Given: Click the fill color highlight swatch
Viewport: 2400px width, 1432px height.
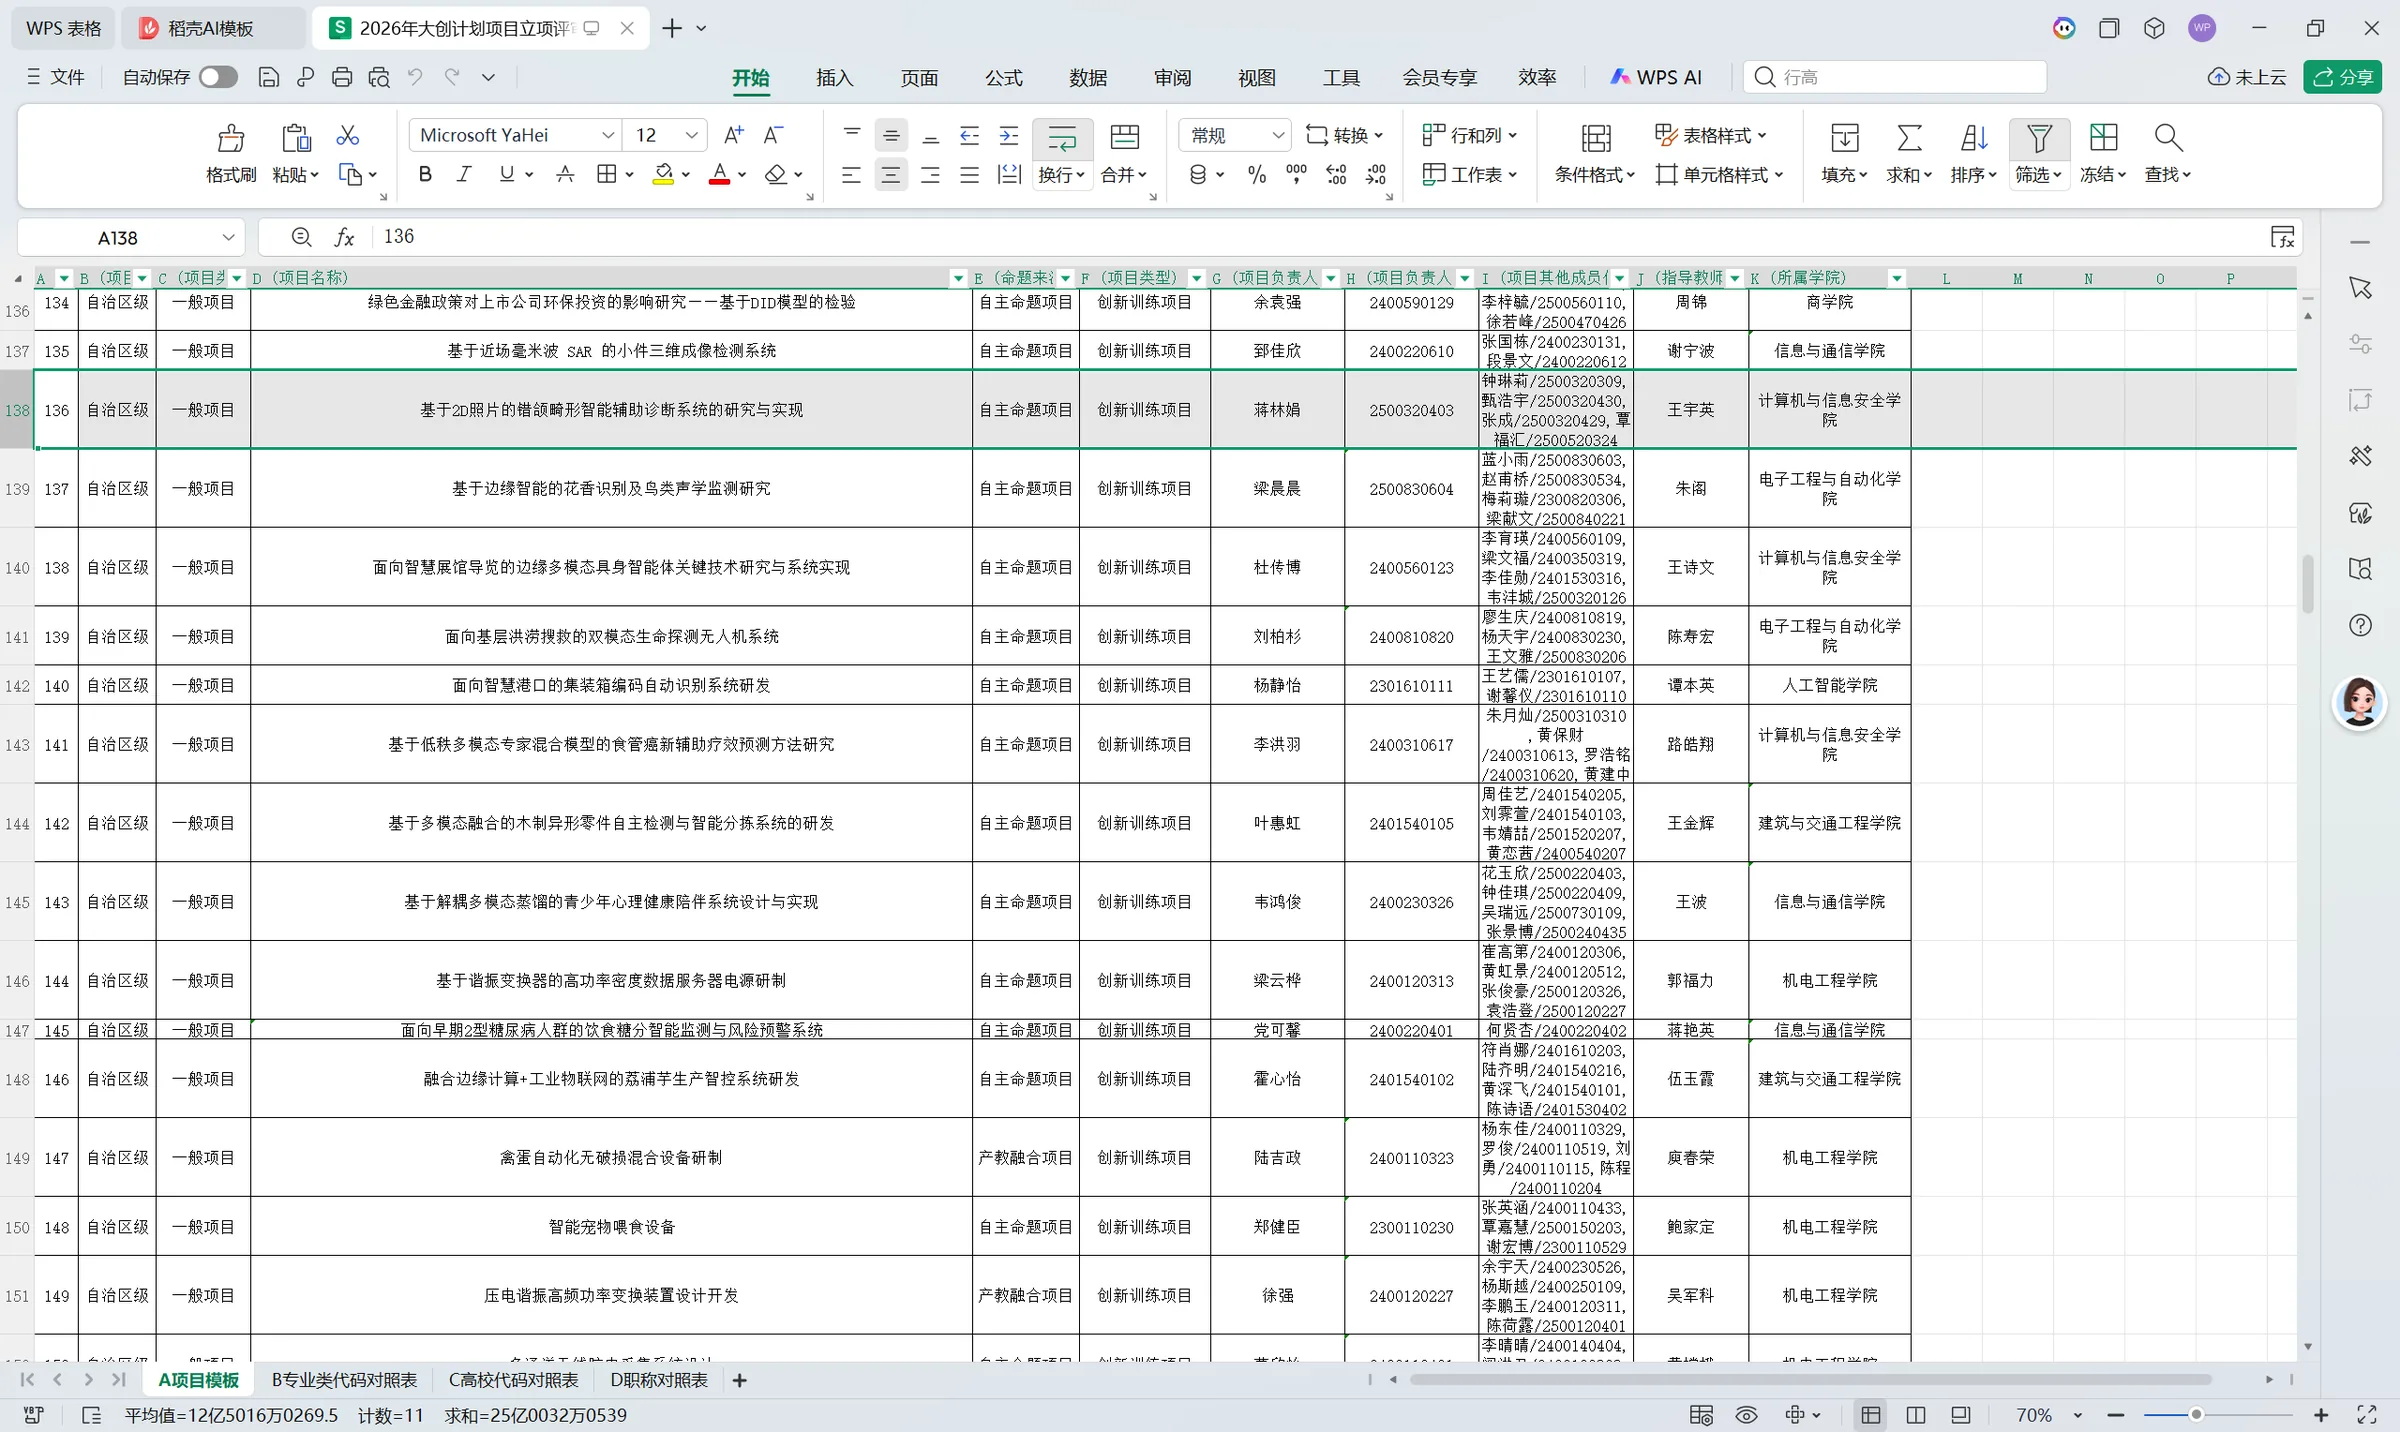Looking at the screenshot, I should click(x=663, y=175).
